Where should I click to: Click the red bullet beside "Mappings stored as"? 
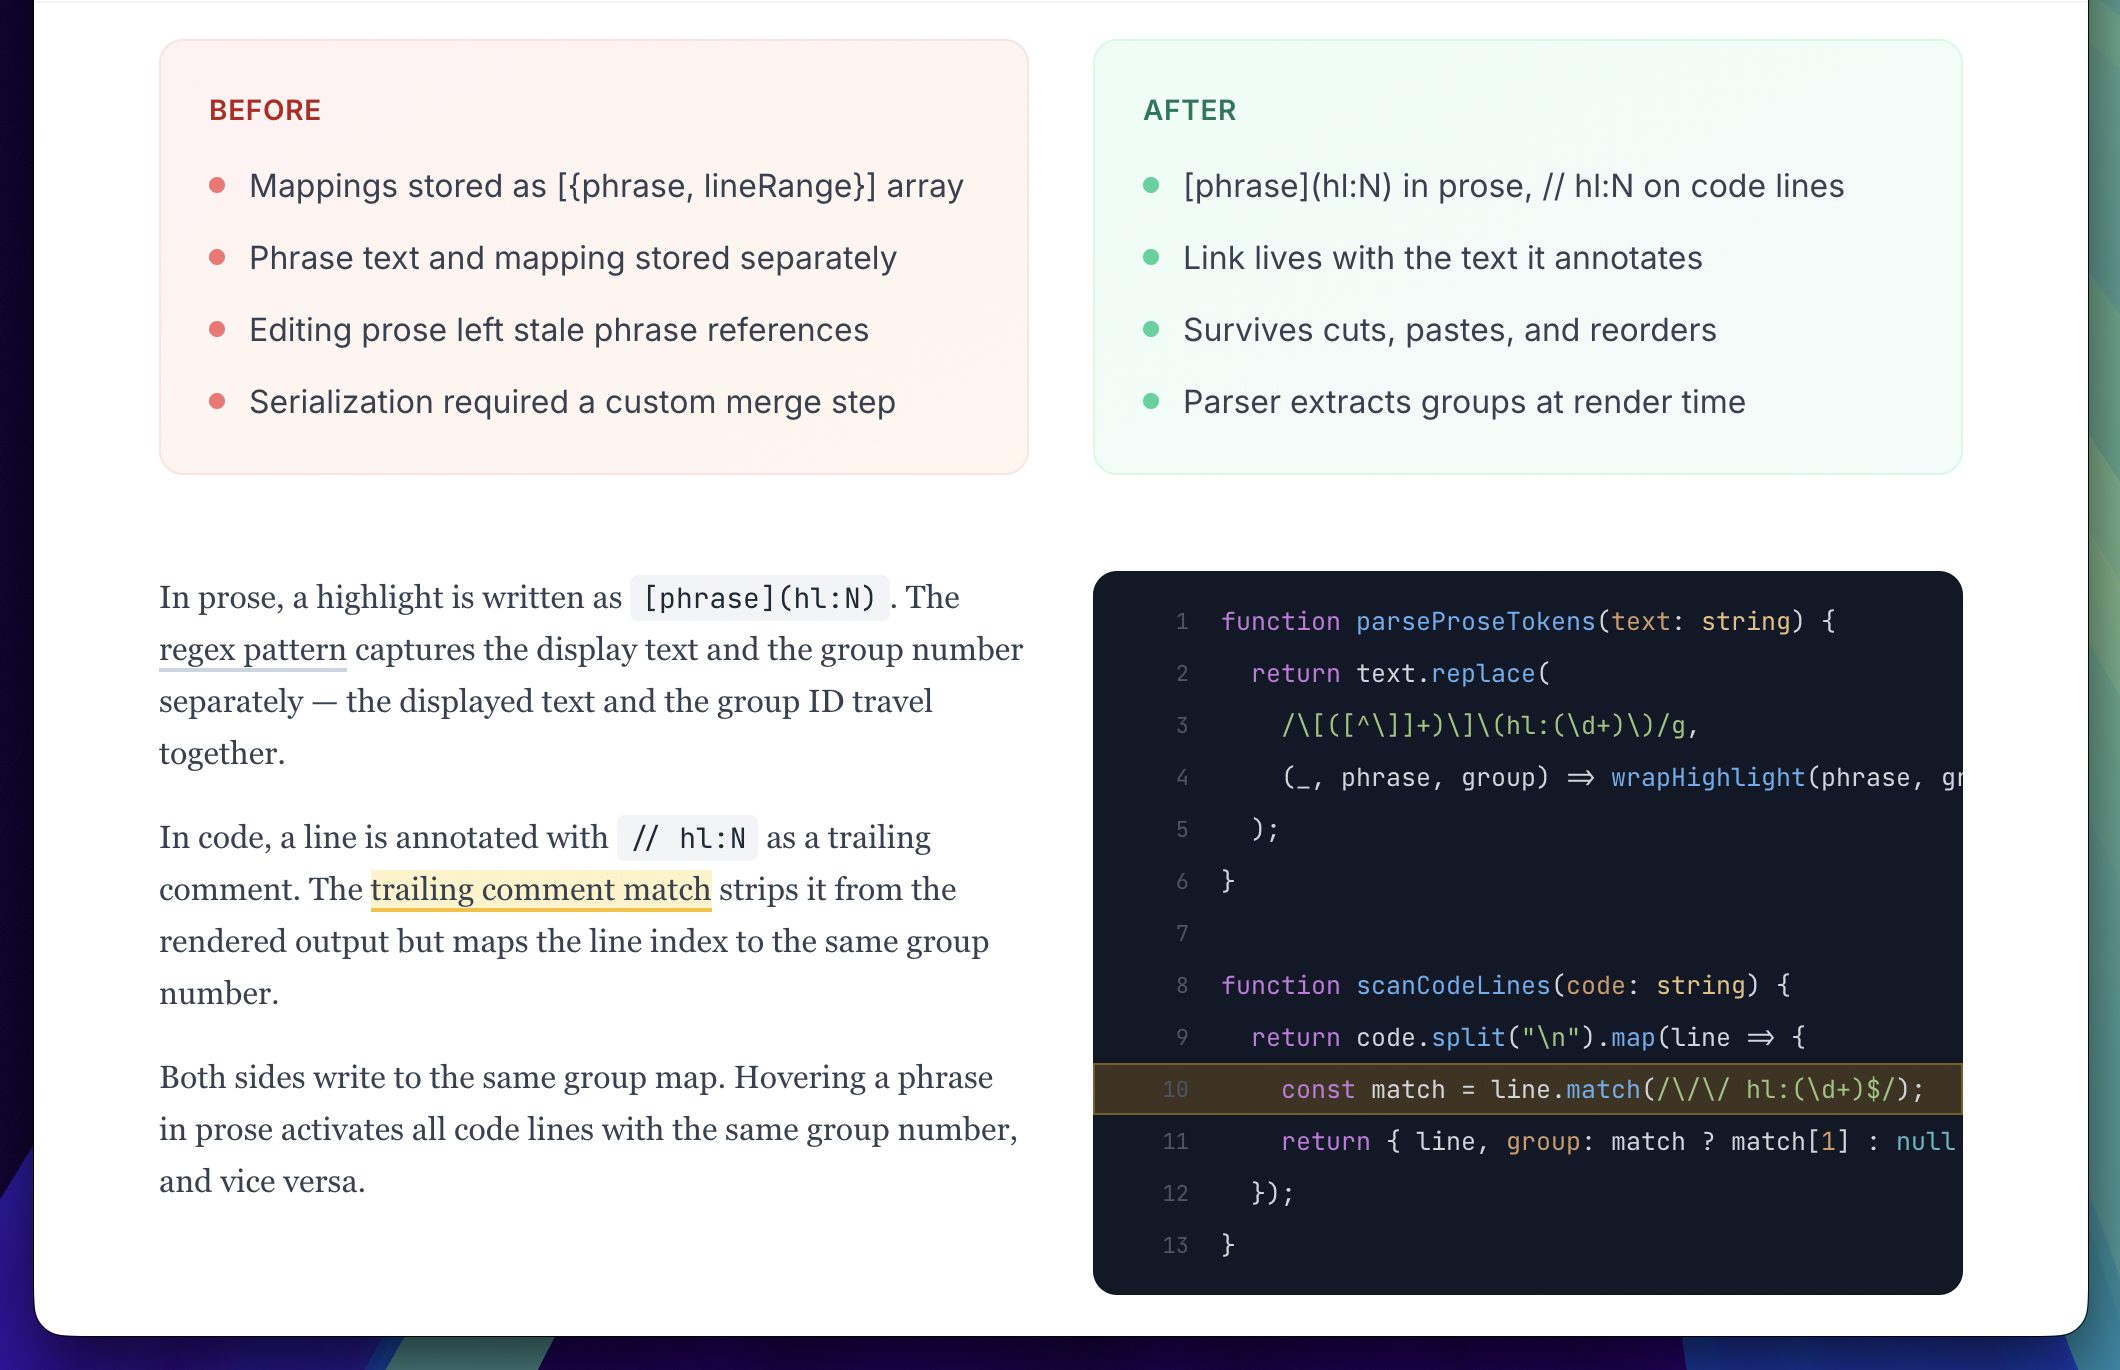(x=217, y=186)
